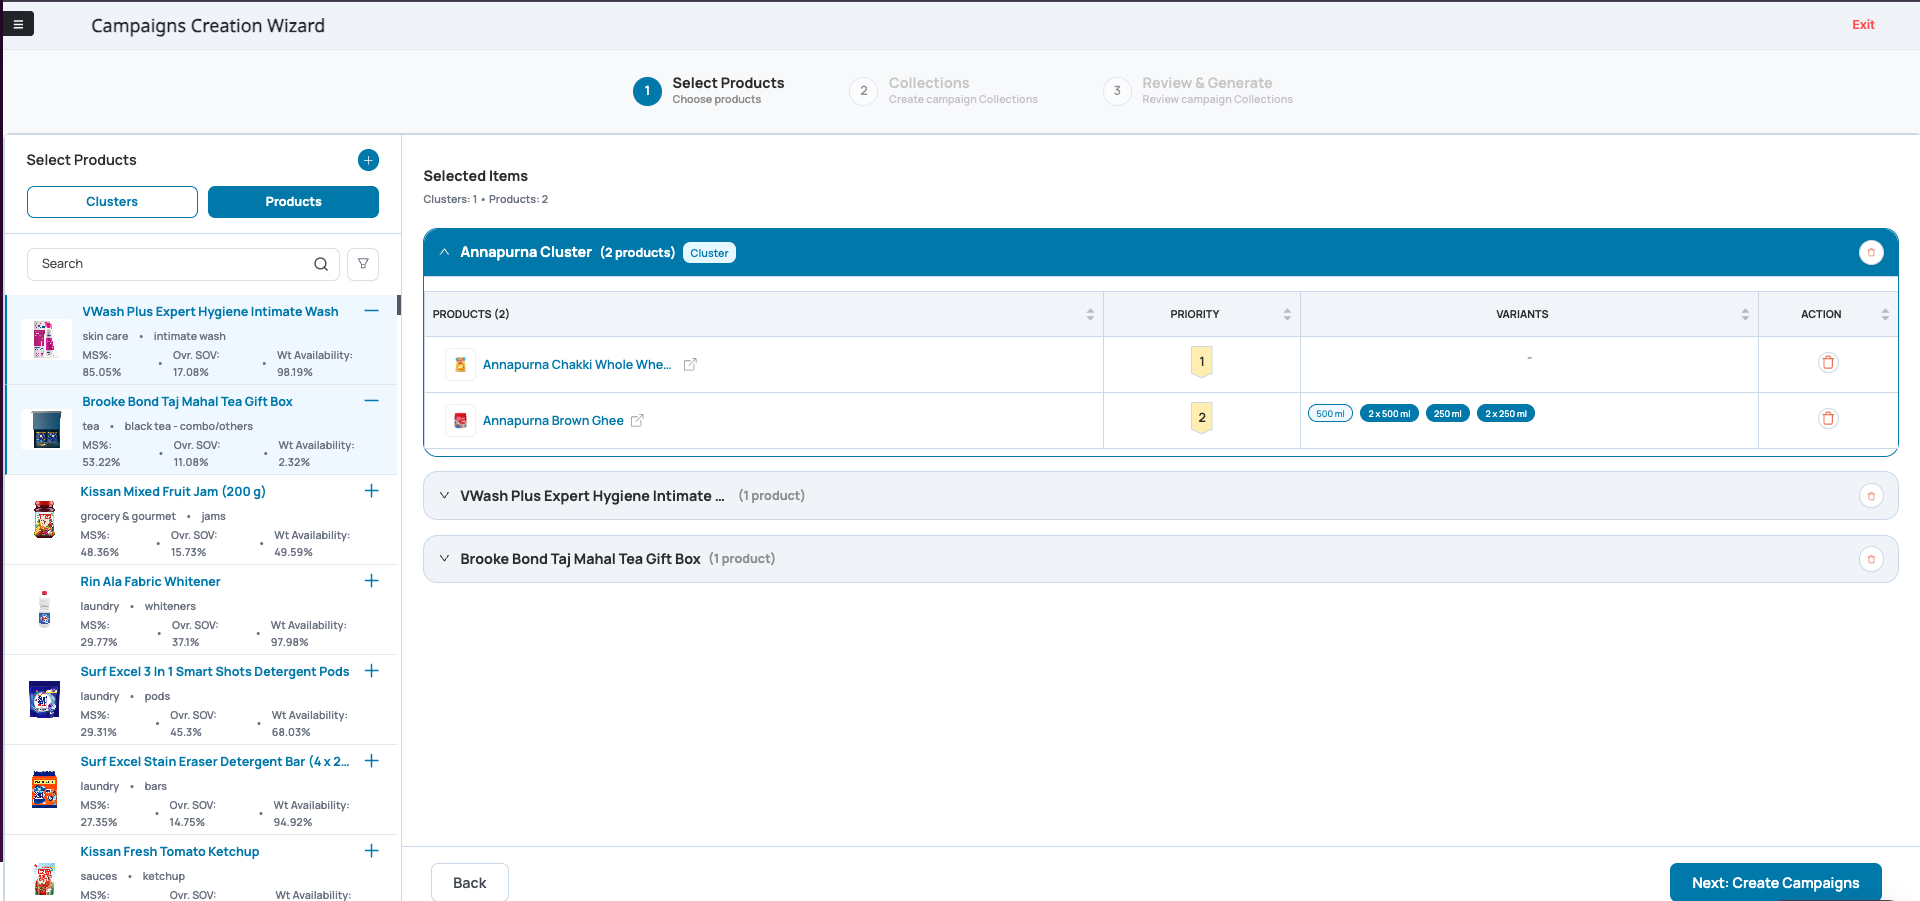The width and height of the screenshot is (1920, 901).
Task: Remove VWash Plus Expert Hygiene Intimate Wash via minus
Action: [x=372, y=311]
